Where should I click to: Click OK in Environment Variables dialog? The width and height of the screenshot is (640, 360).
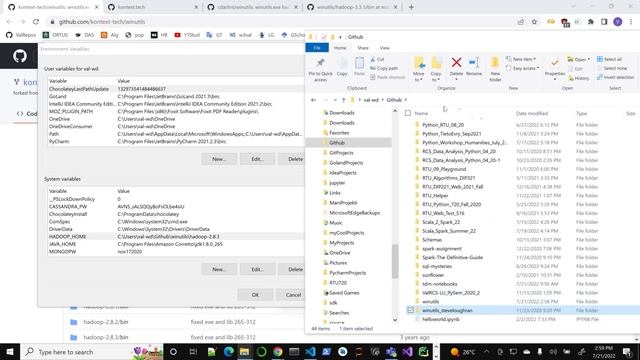point(255,294)
